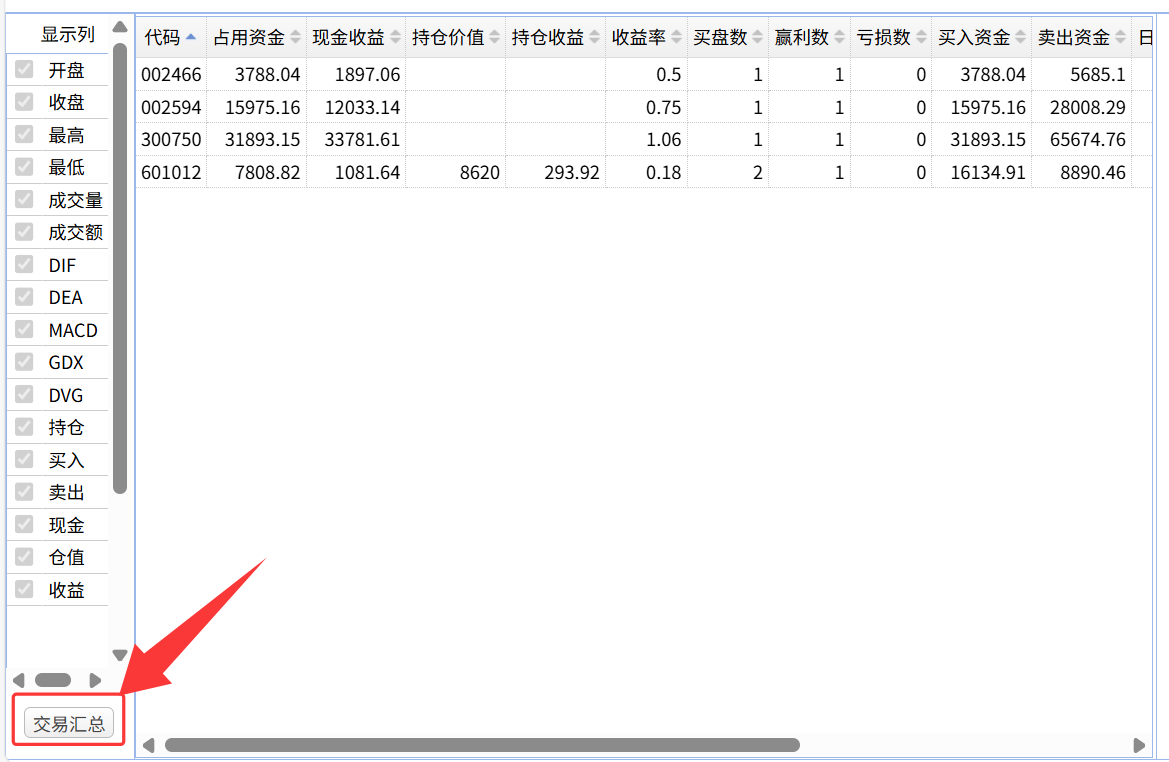Click the 7808.82 占用资金 cell
Viewport: 1169px width, 762px height.
click(256, 172)
